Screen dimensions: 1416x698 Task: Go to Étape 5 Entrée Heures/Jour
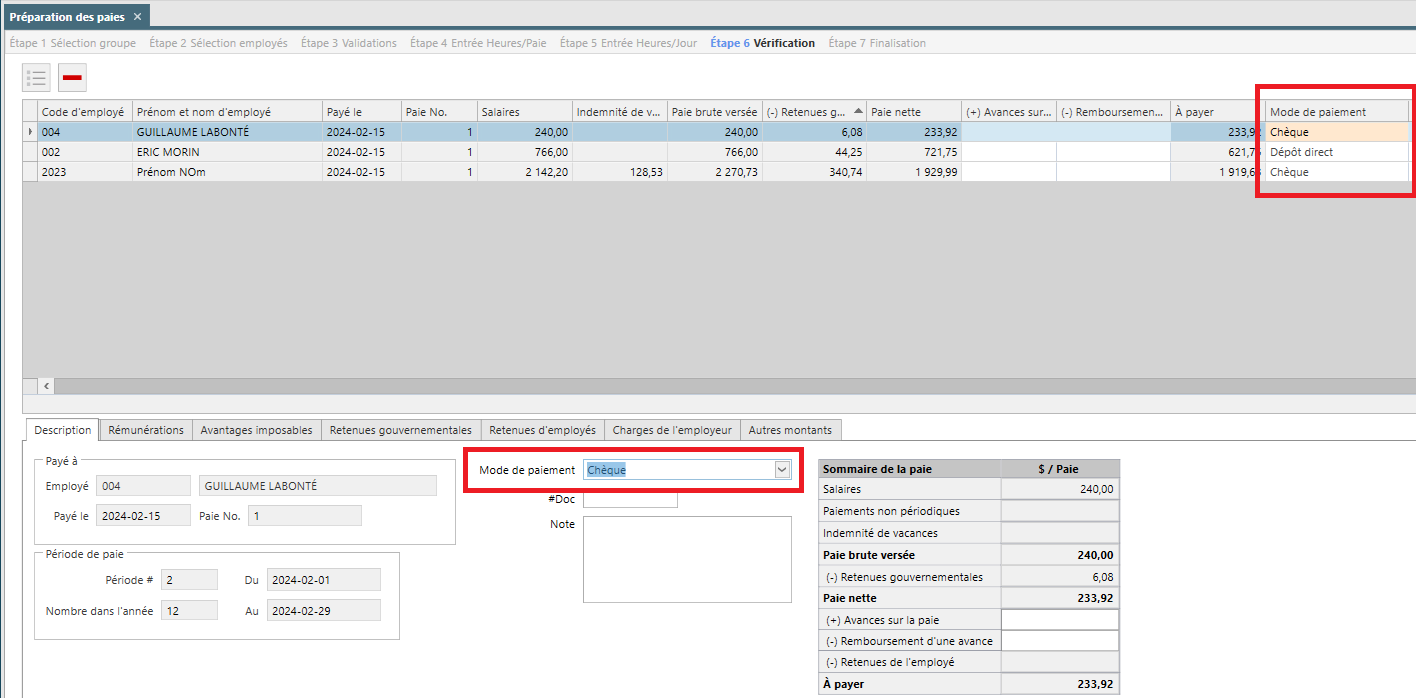628,43
